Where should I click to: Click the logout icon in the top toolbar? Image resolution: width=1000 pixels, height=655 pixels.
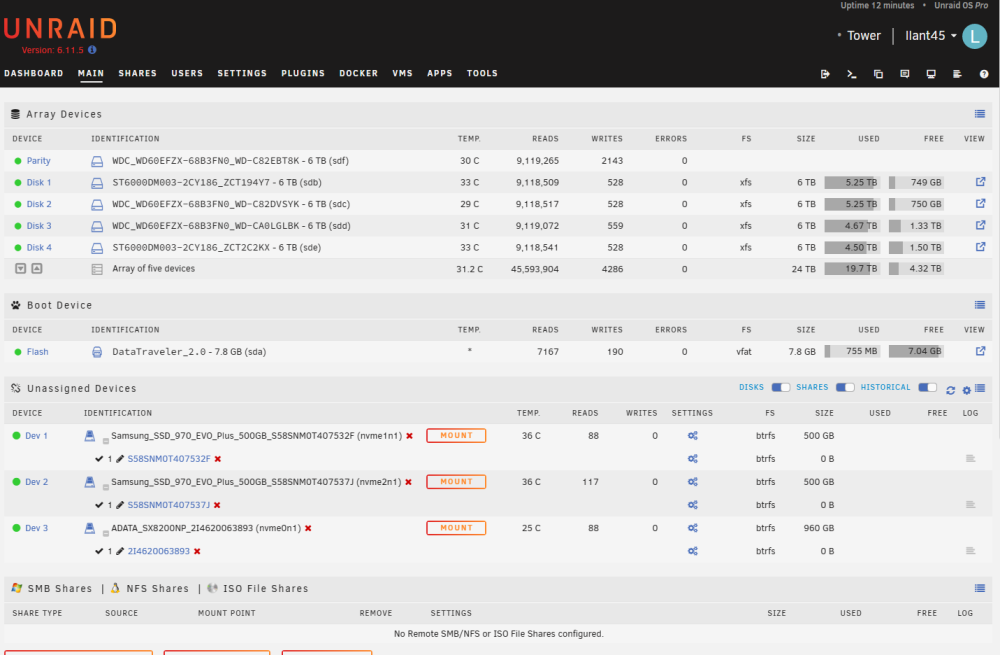[x=825, y=74]
